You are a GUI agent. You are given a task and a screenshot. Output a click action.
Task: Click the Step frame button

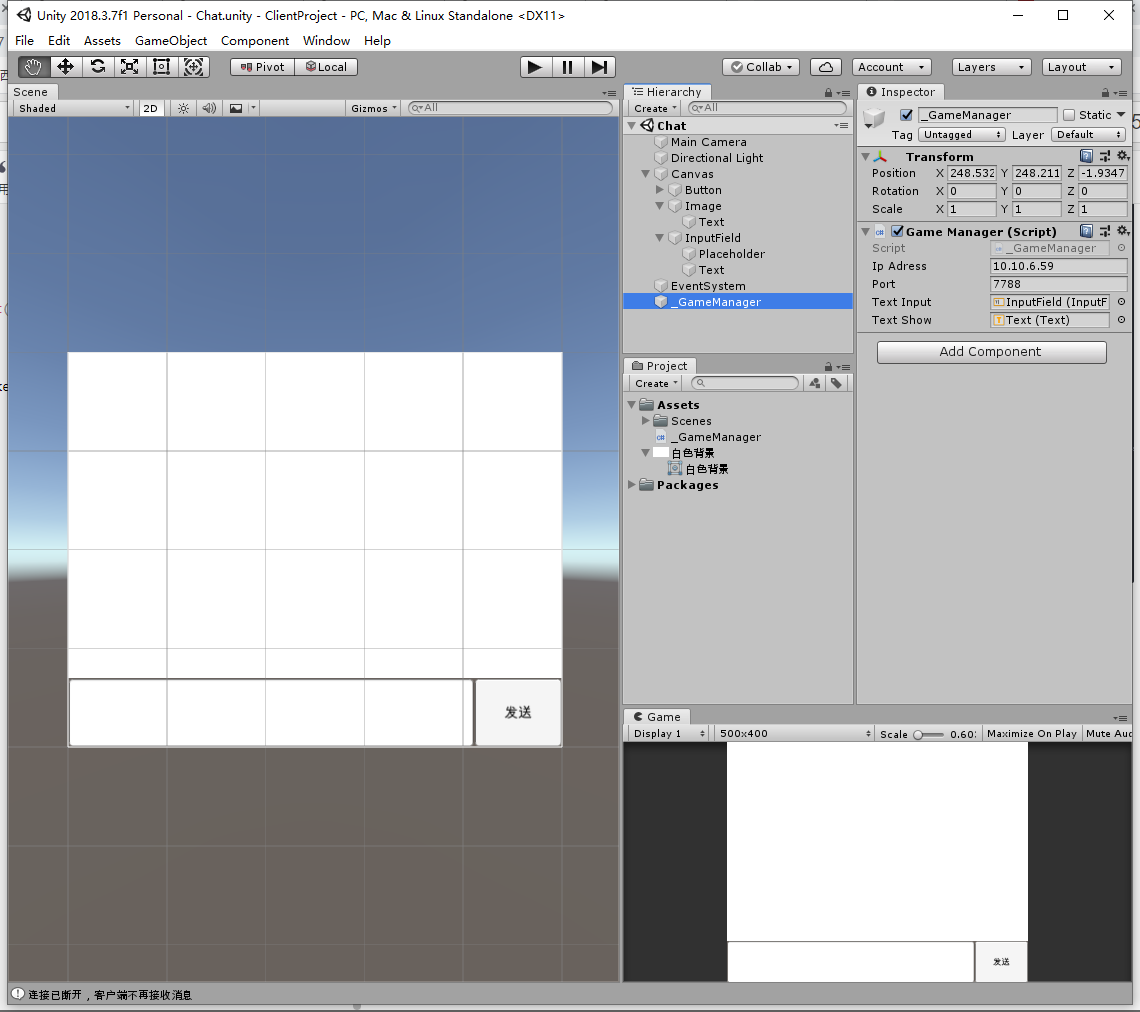(x=599, y=67)
